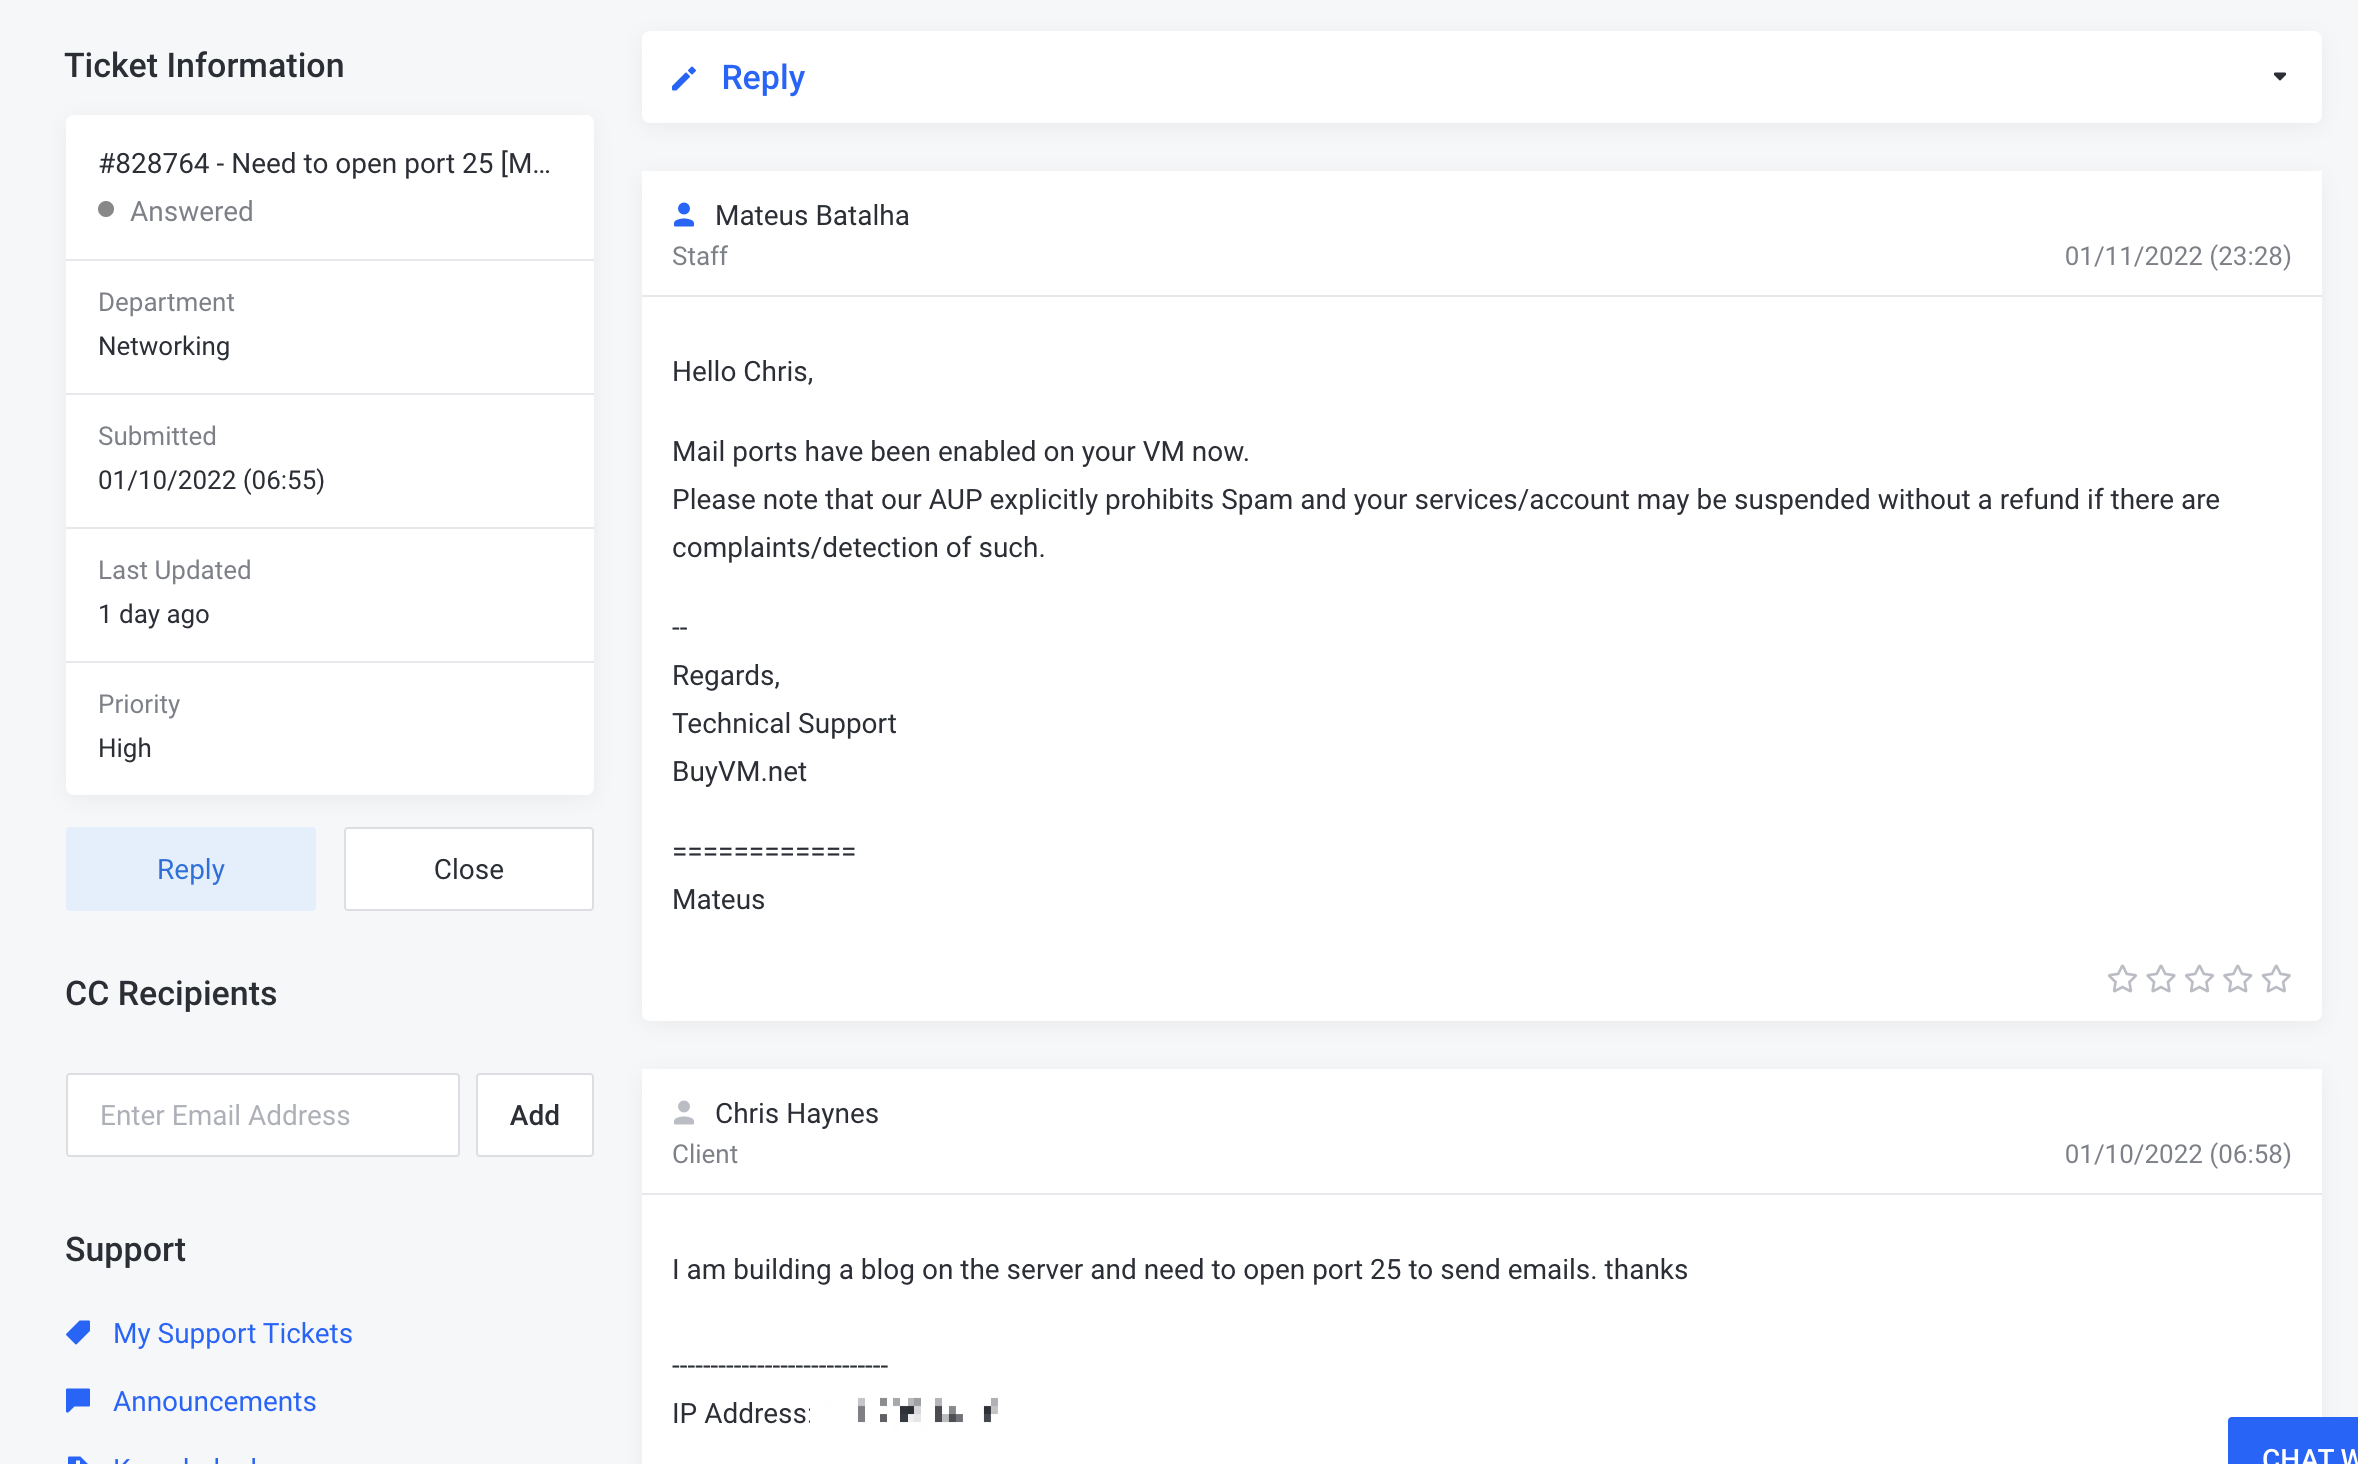Click staff reply timestamp 01/11/2022 (23:28)
Screen dimensions: 2358x1464
pyautogui.click(x=2178, y=256)
